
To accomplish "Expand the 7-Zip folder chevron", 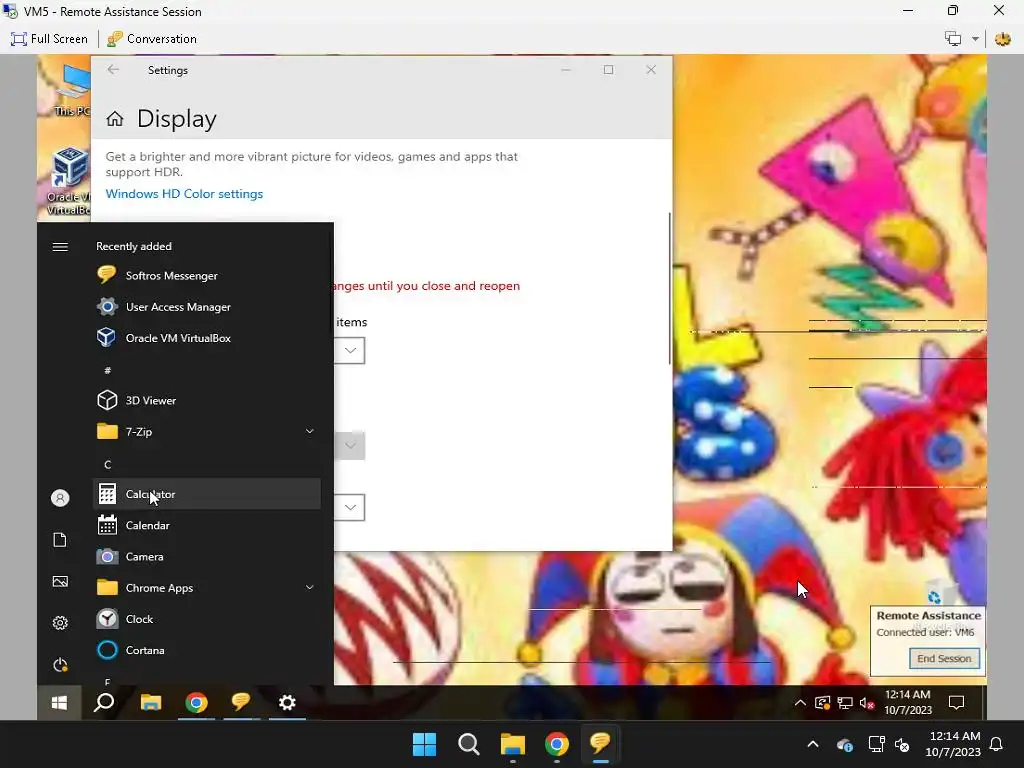I will coord(310,431).
